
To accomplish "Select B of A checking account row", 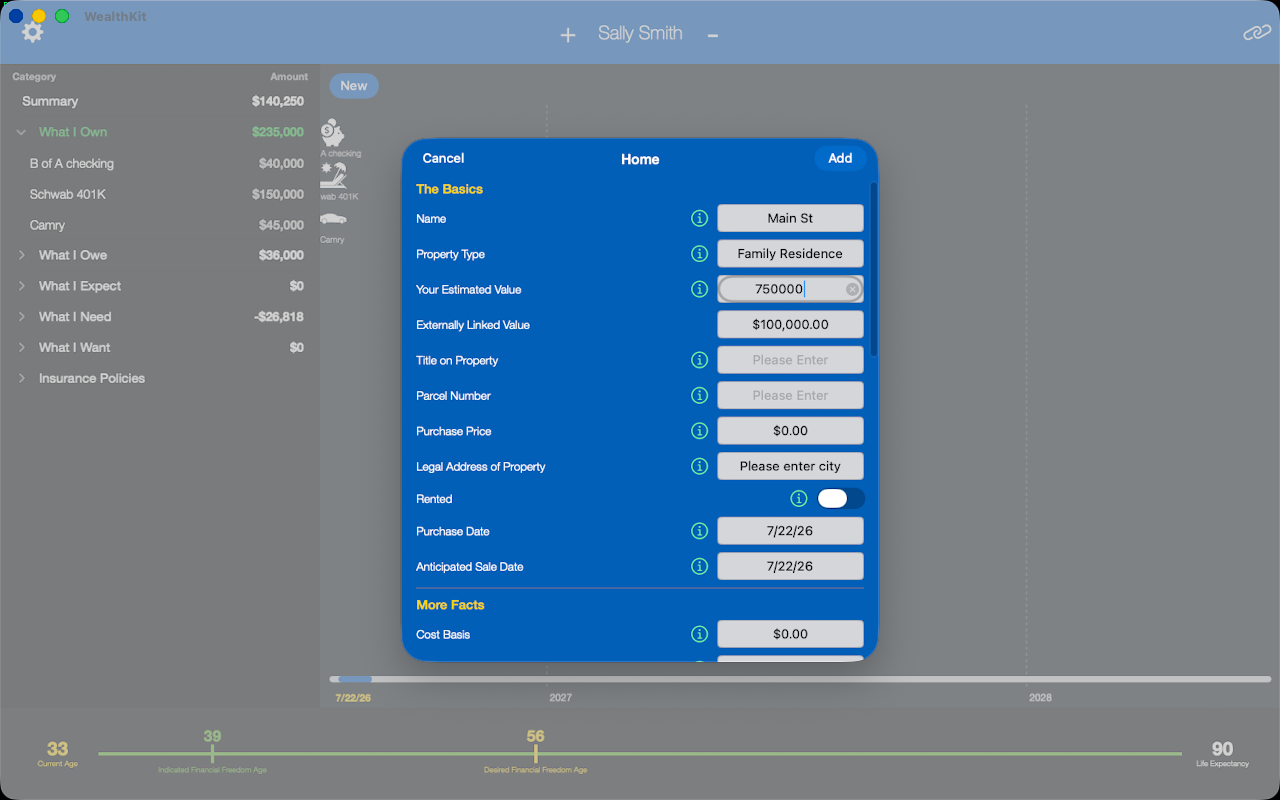I will pos(160,163).
